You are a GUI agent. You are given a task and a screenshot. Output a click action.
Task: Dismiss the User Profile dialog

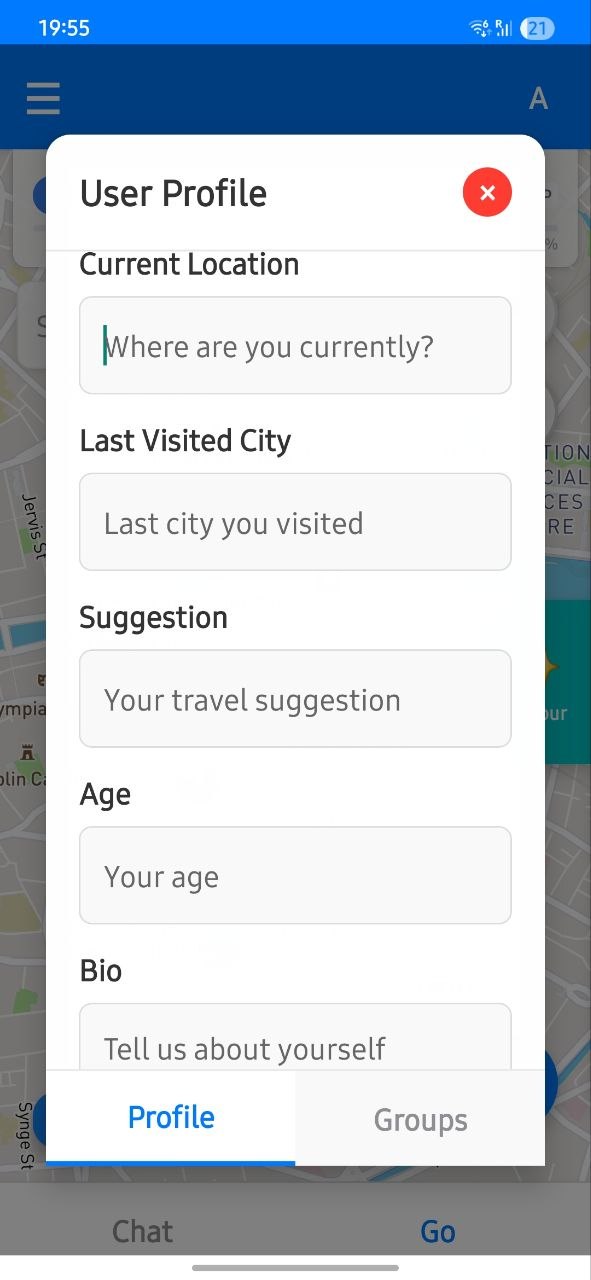coord(487,192)
